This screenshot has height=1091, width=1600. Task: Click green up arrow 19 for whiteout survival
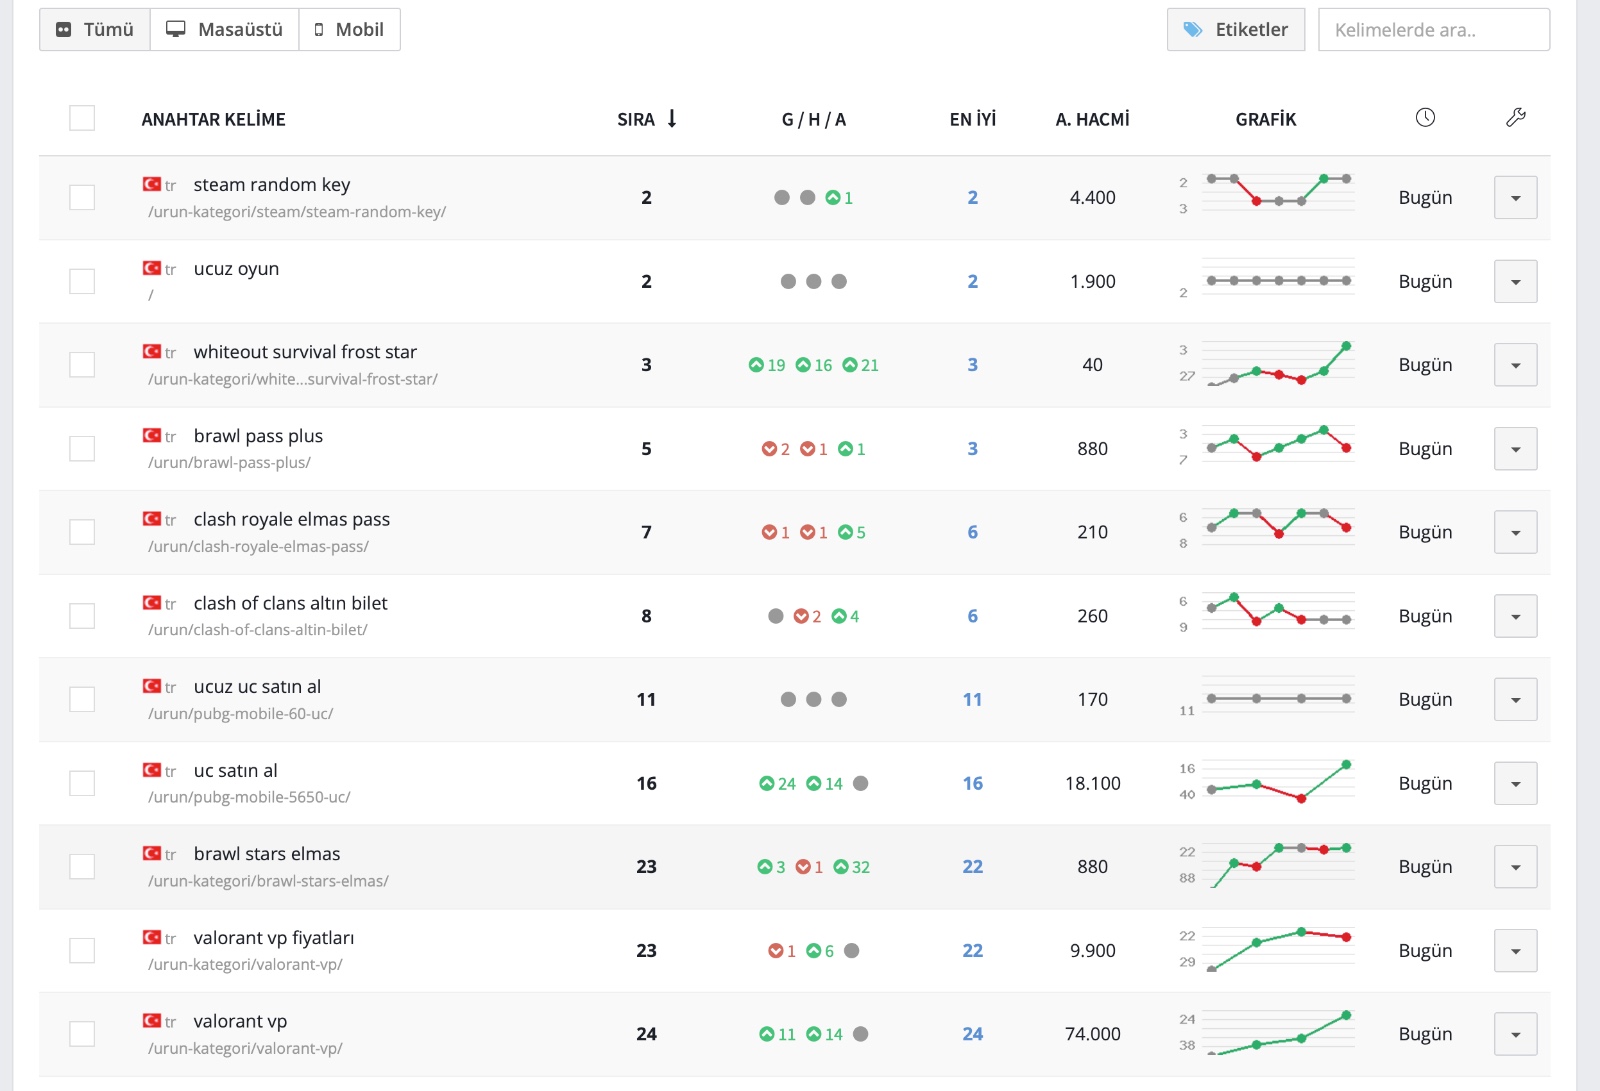767,365
